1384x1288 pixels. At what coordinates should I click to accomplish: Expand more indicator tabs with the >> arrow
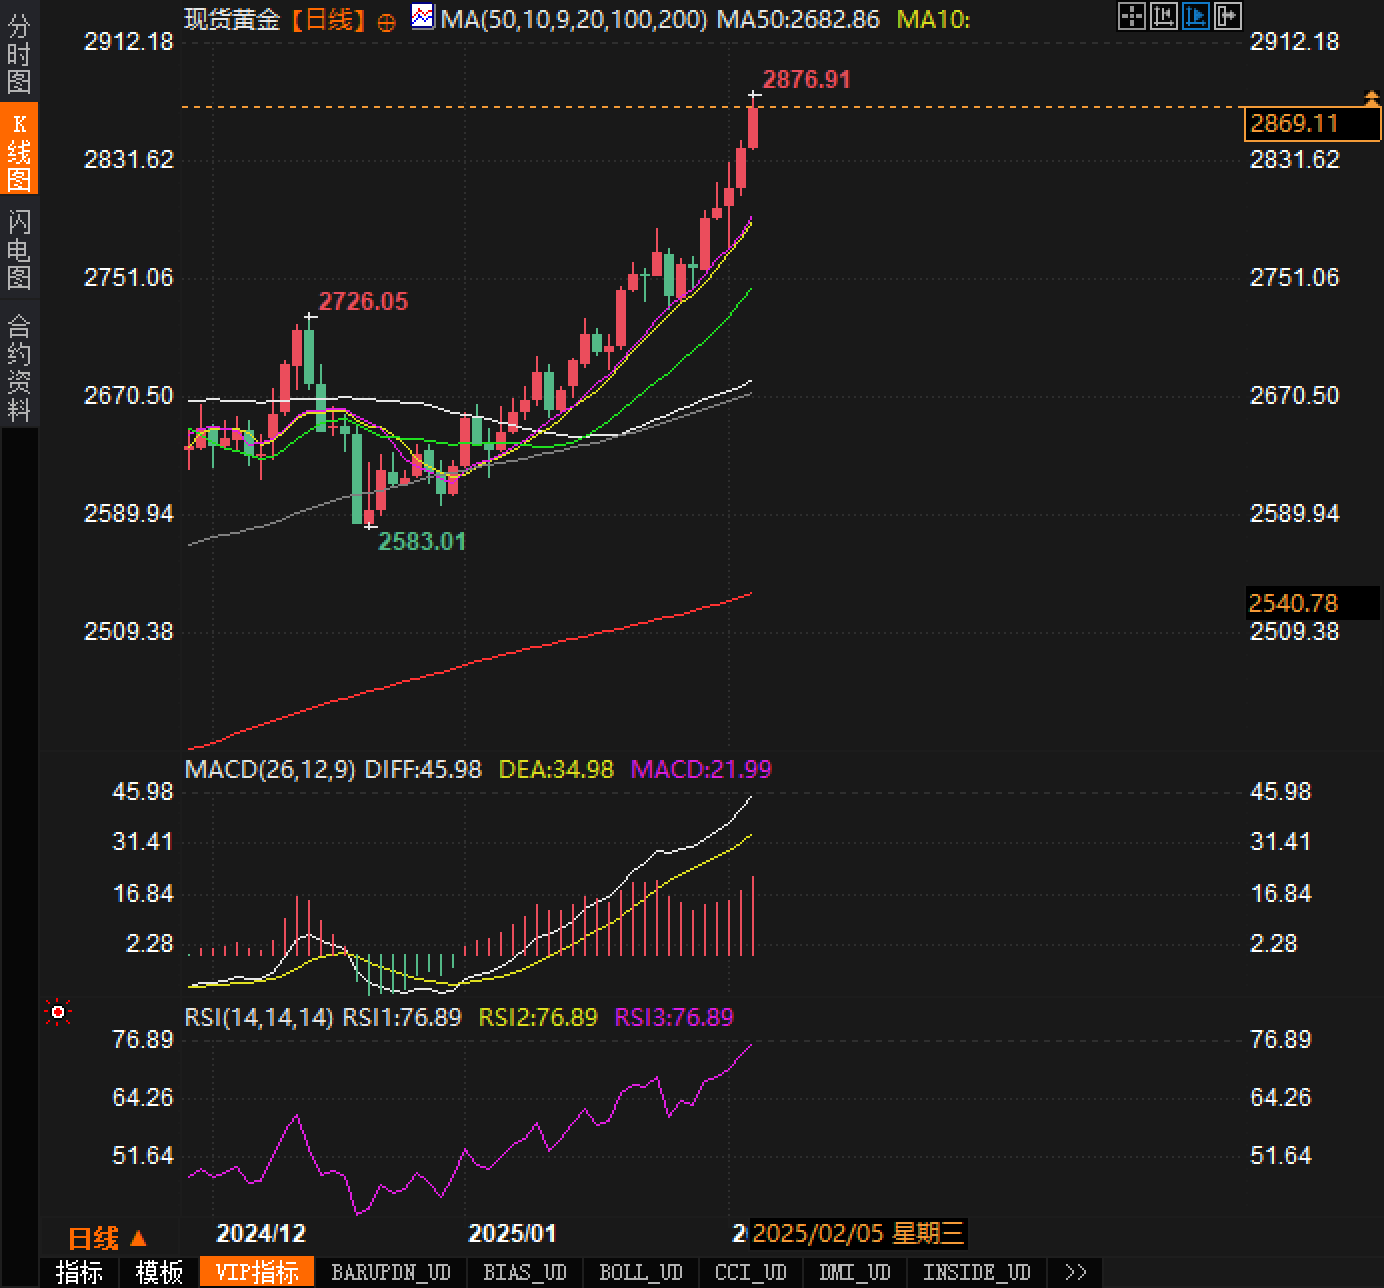point(1076,1272)
